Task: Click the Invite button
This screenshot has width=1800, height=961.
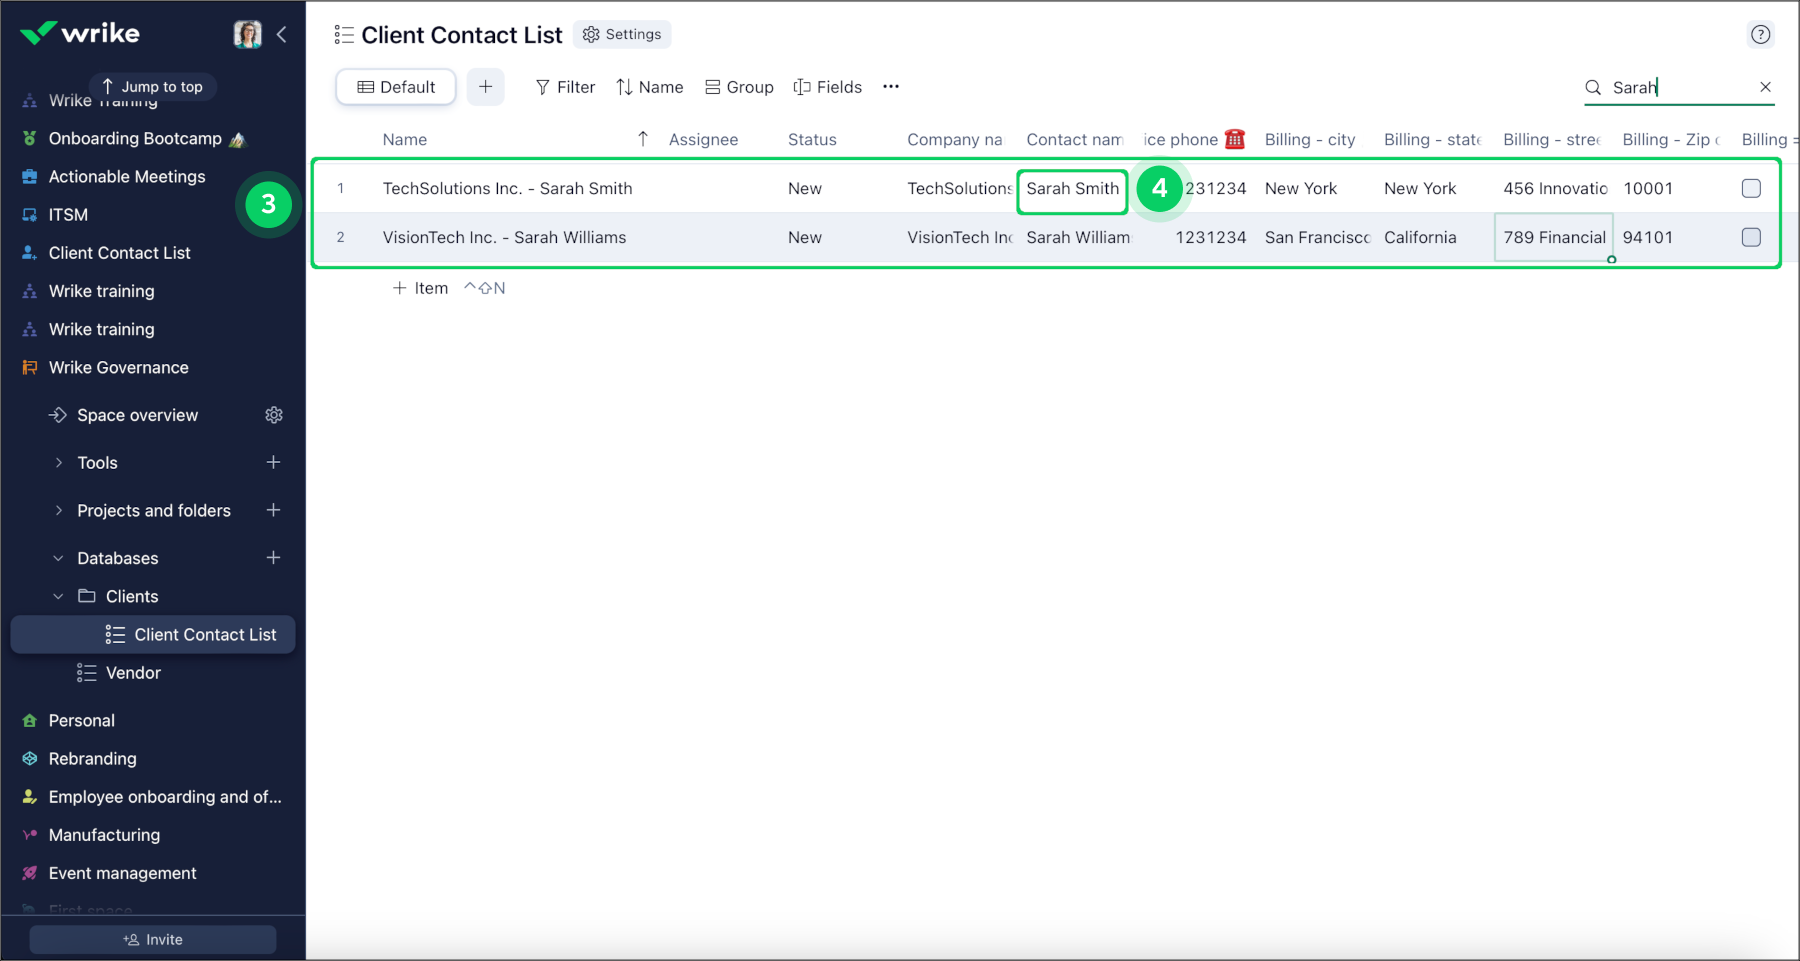Action: point(153,940)
